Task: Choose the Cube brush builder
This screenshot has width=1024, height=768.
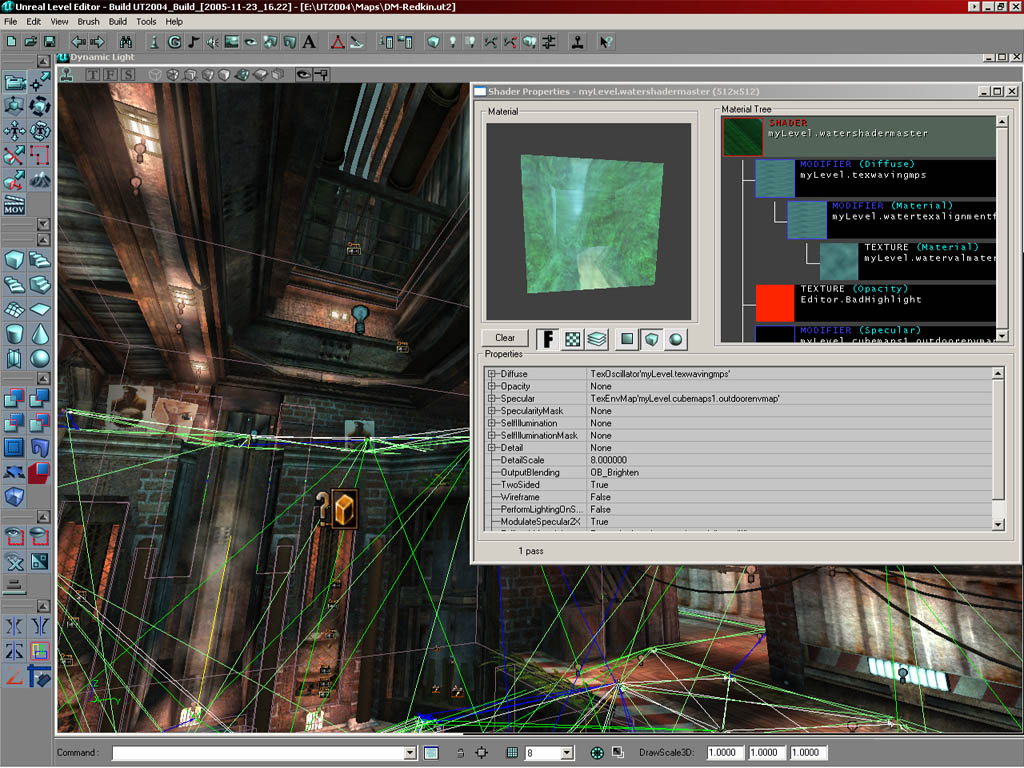Action: pyautogui.click(x=14, y=260)
